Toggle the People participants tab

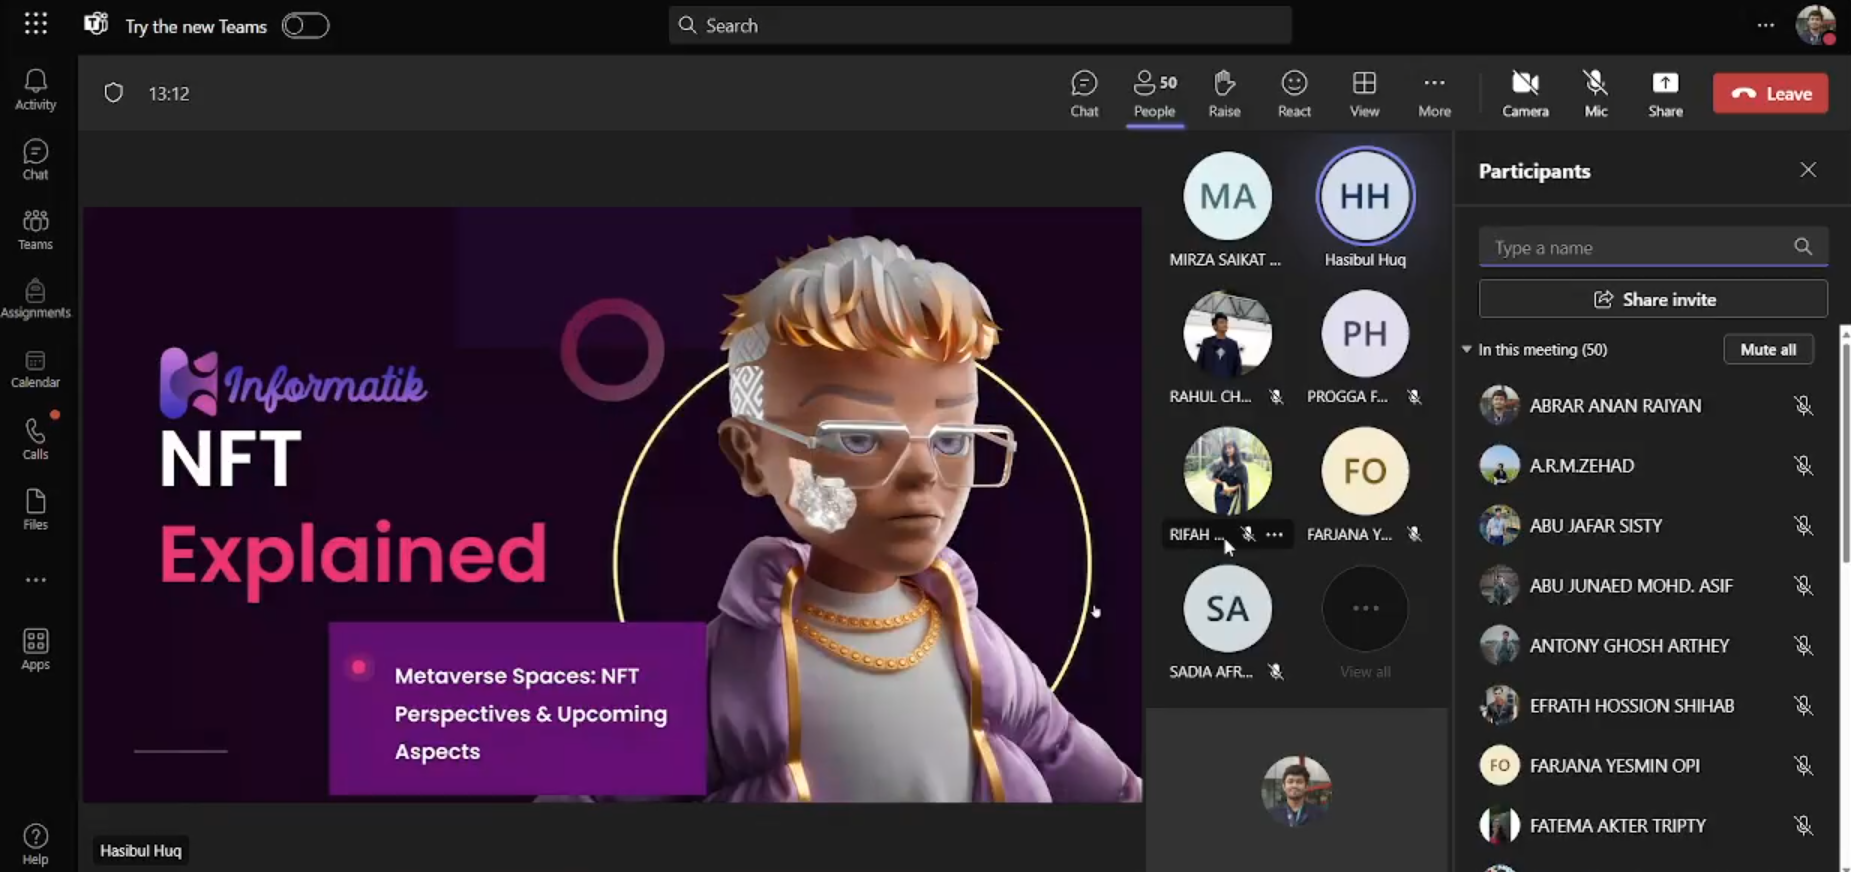[x=1154, y=94]
